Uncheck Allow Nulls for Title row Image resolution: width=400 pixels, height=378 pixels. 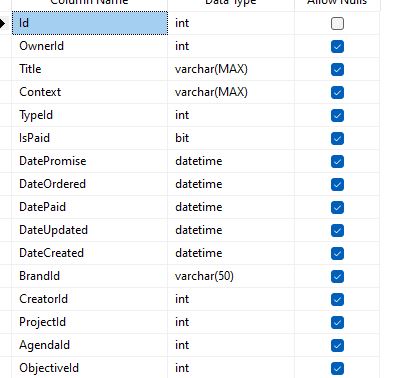pos(337,69)
